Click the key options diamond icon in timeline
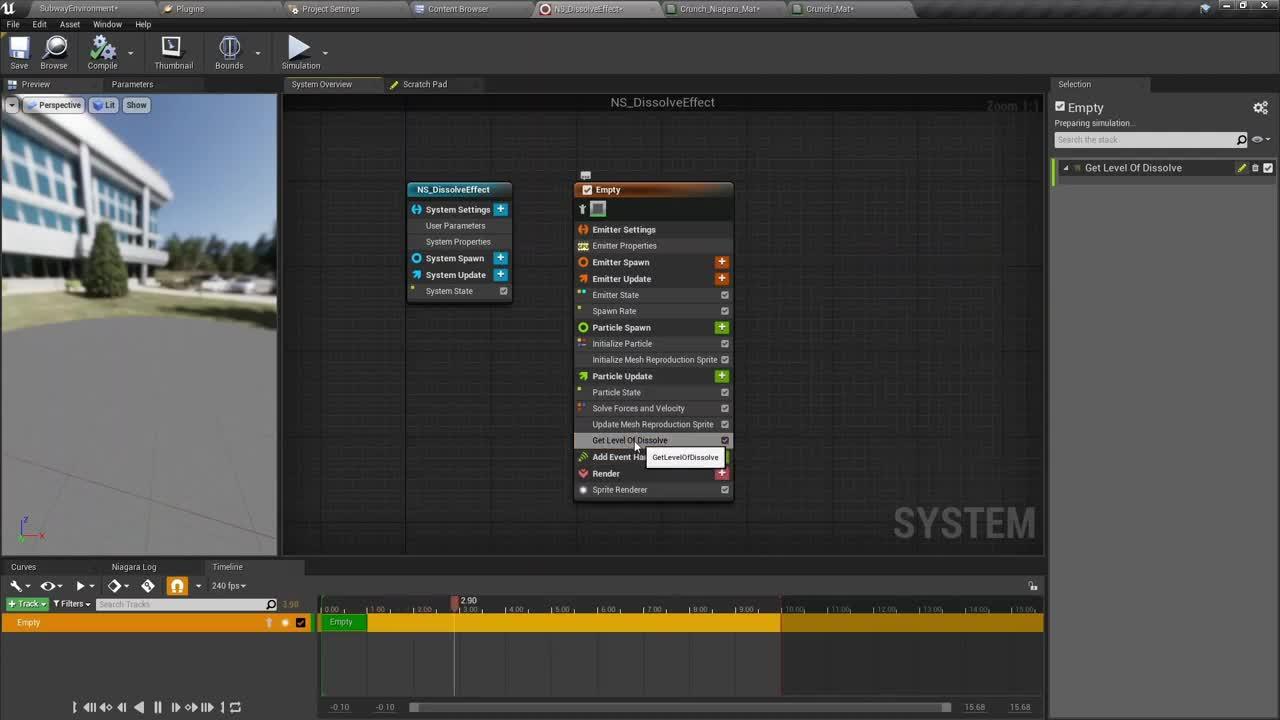The image size is (1280, 720). pyautogui.click(x=114, y=586)
